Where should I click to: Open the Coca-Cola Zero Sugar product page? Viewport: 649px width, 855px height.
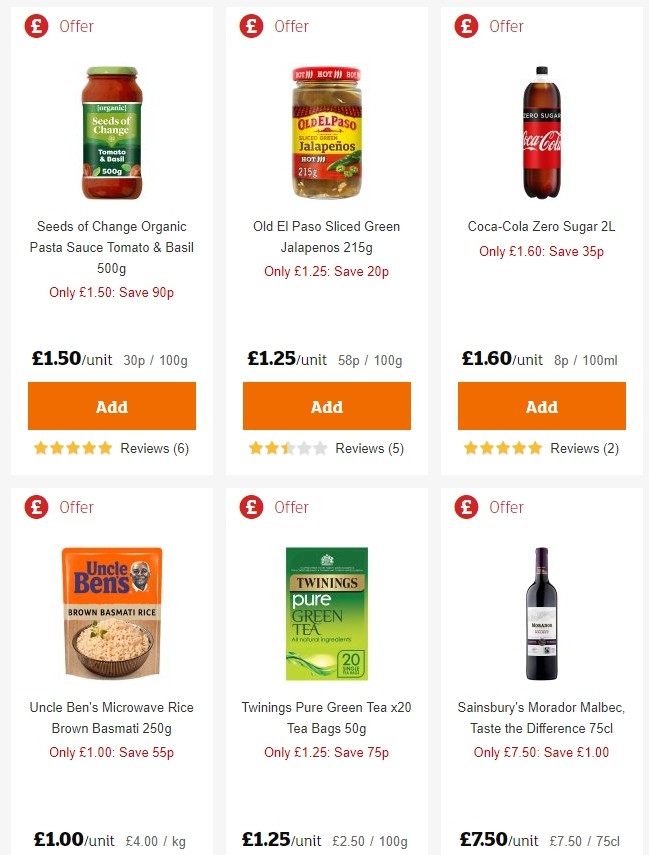tap(541, 226)
